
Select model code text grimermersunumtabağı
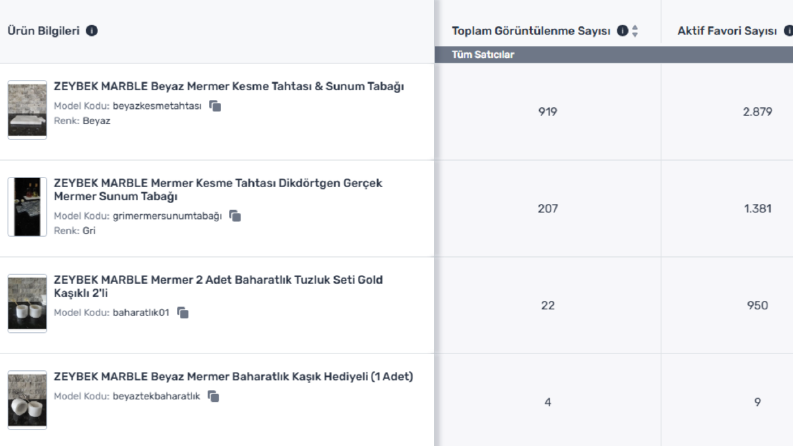pos(167,216)
